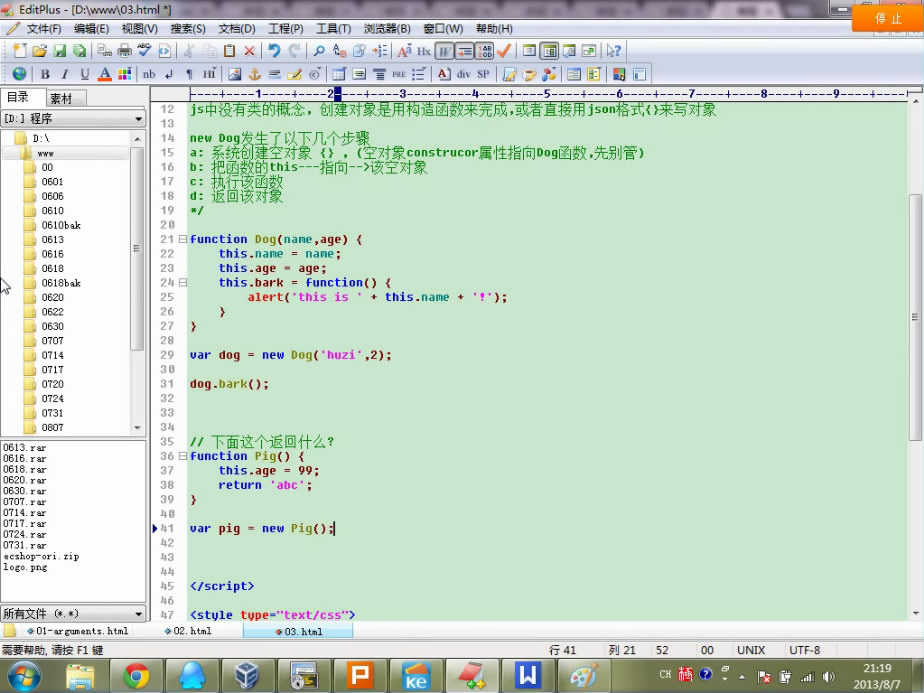The width and height of the screenshot is (924, 693).
Task: Click the orange checkmark icon
Action: [504, 51]
